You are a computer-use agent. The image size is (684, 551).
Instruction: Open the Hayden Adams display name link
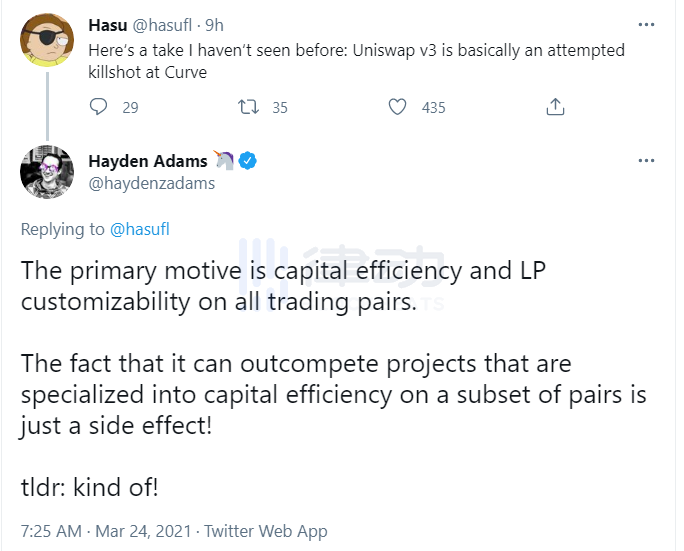(x=147, y=161)
